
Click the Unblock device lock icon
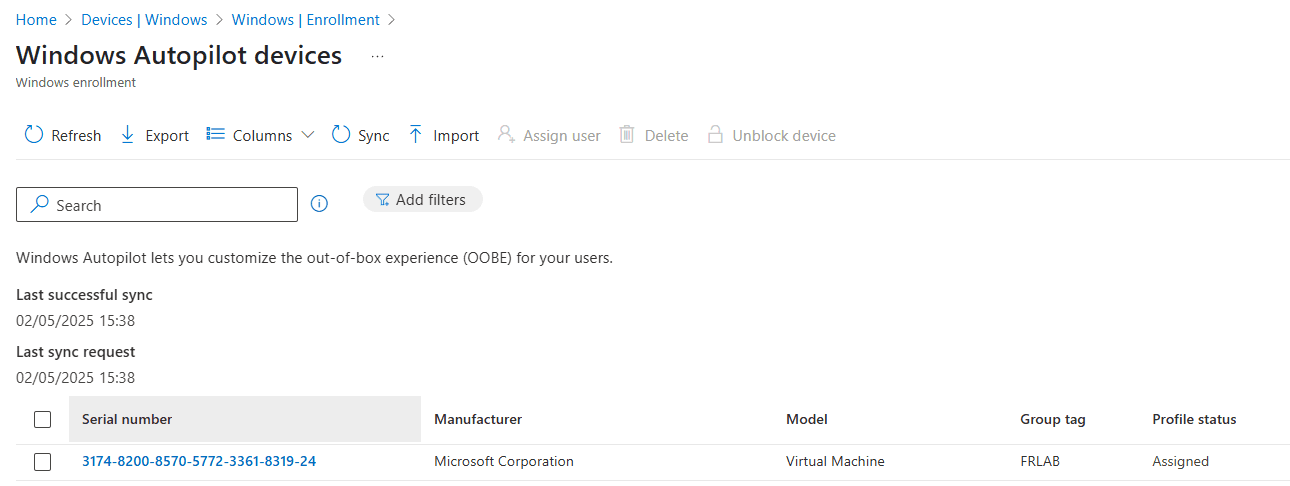[715, 135]
